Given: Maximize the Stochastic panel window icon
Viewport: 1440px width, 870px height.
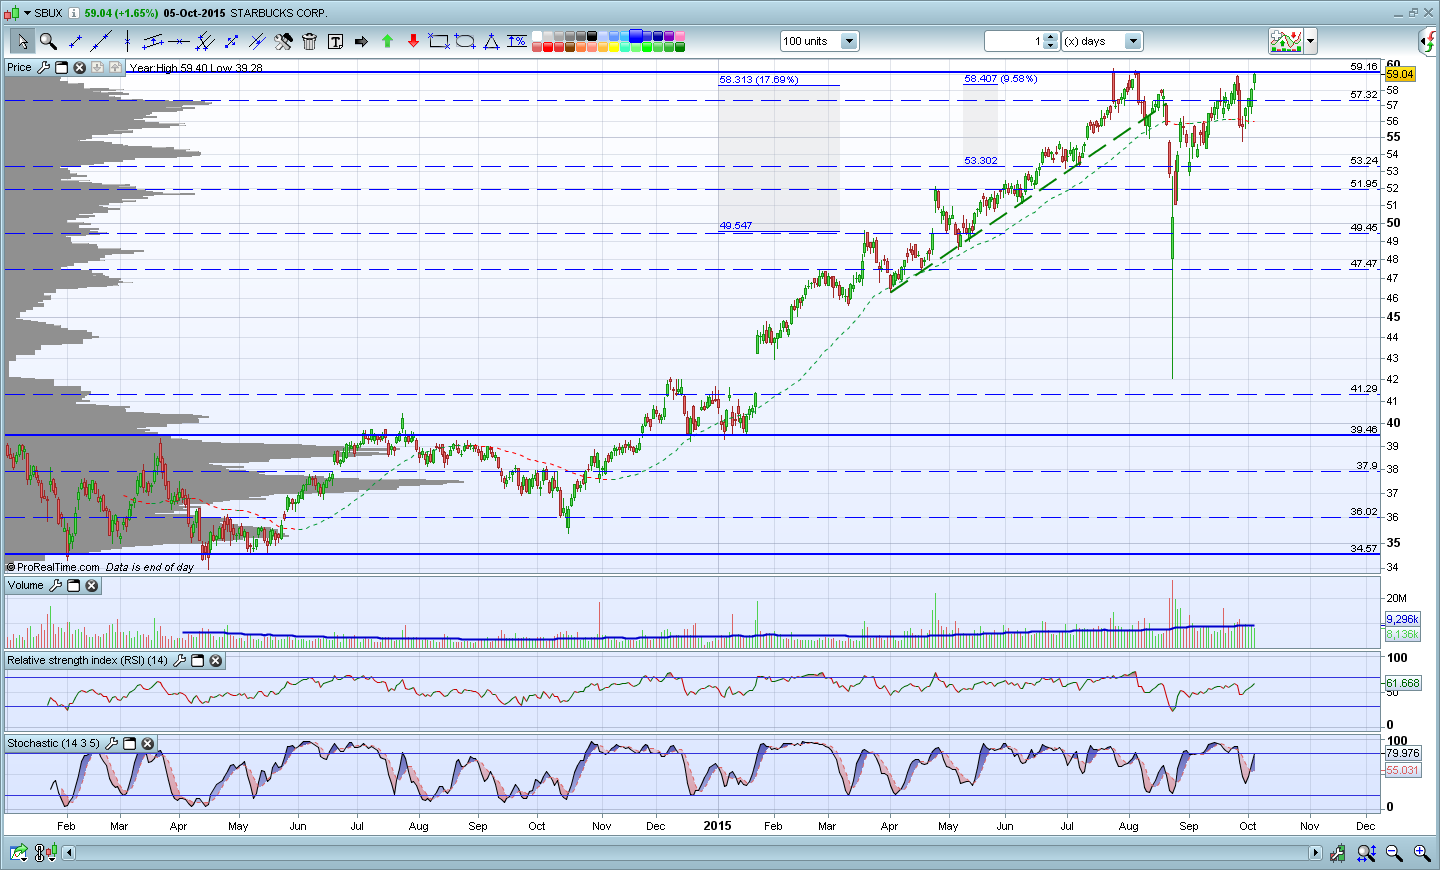Looking at the screenshot, I should tap(129, 743).
